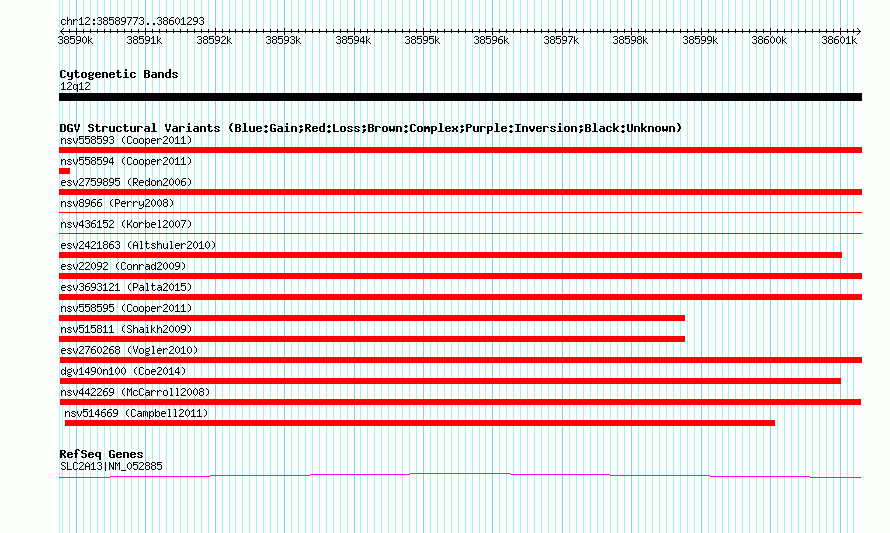Screen dimensions: 890x533
Task: Select the thin red line for nsv8966
Action: [x=460, y=212]
